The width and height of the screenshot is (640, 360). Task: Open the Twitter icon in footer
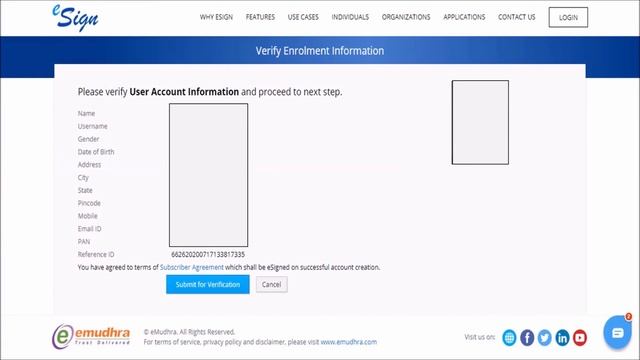[x=544, y=338]
